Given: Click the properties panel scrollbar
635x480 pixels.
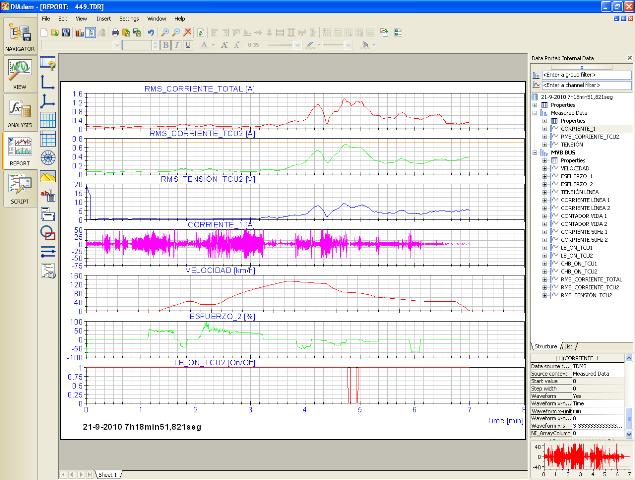Looking at the screenshot, I should [629, 395].
